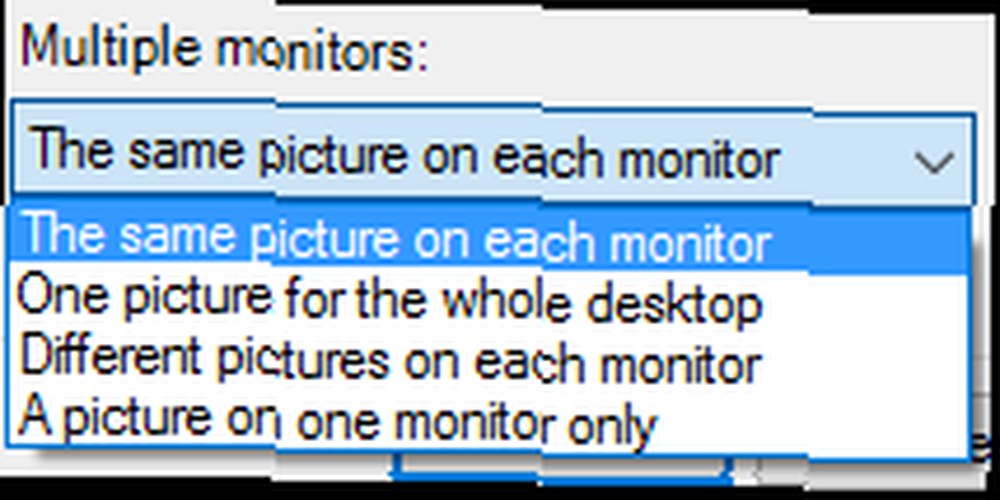Click the Multiple monitors combo box field
This screenshot has height=500, width=1000.
[x=493, y=154]
